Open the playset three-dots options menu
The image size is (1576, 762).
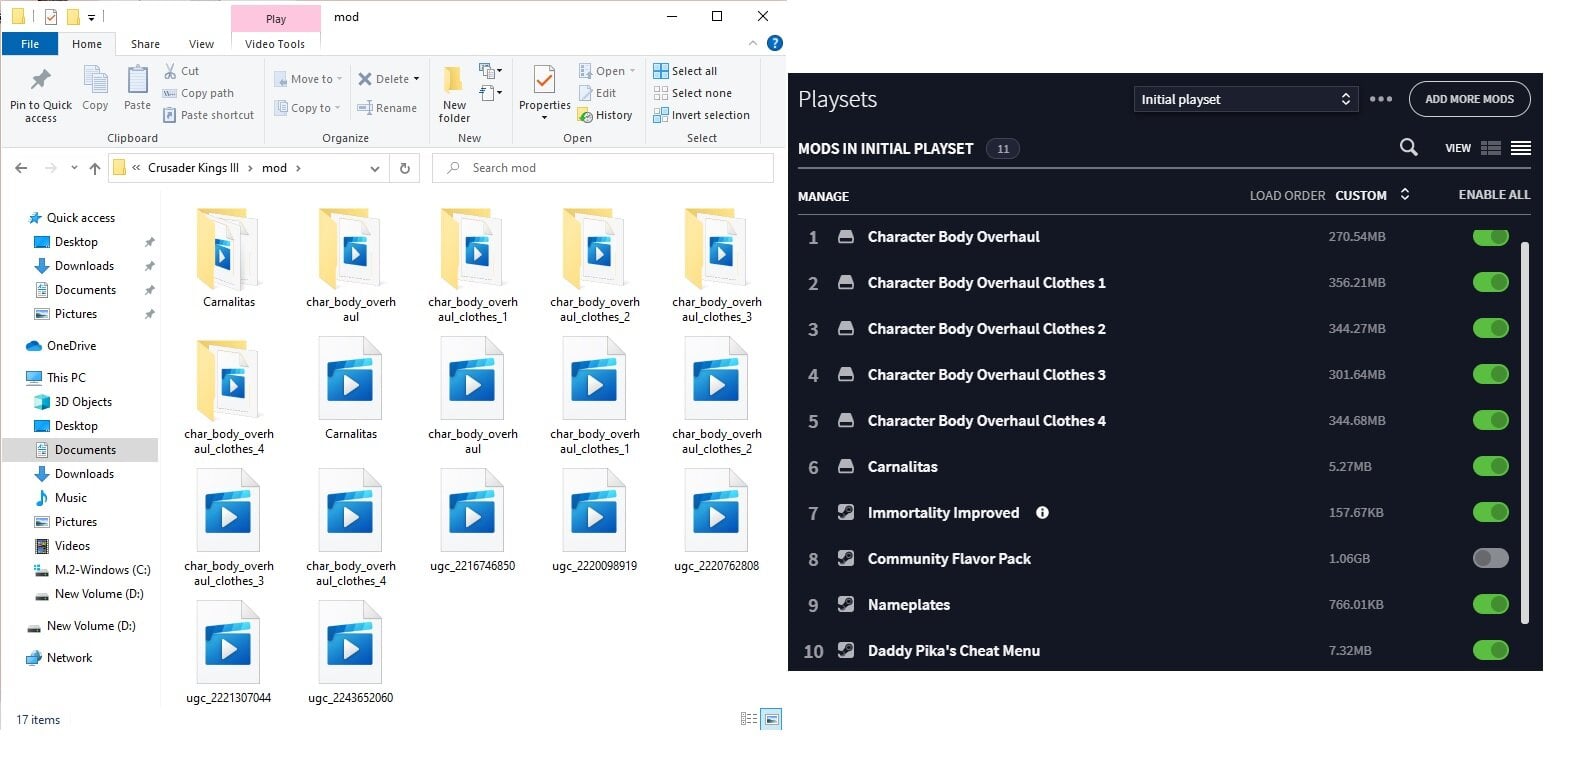[1381, 99]
